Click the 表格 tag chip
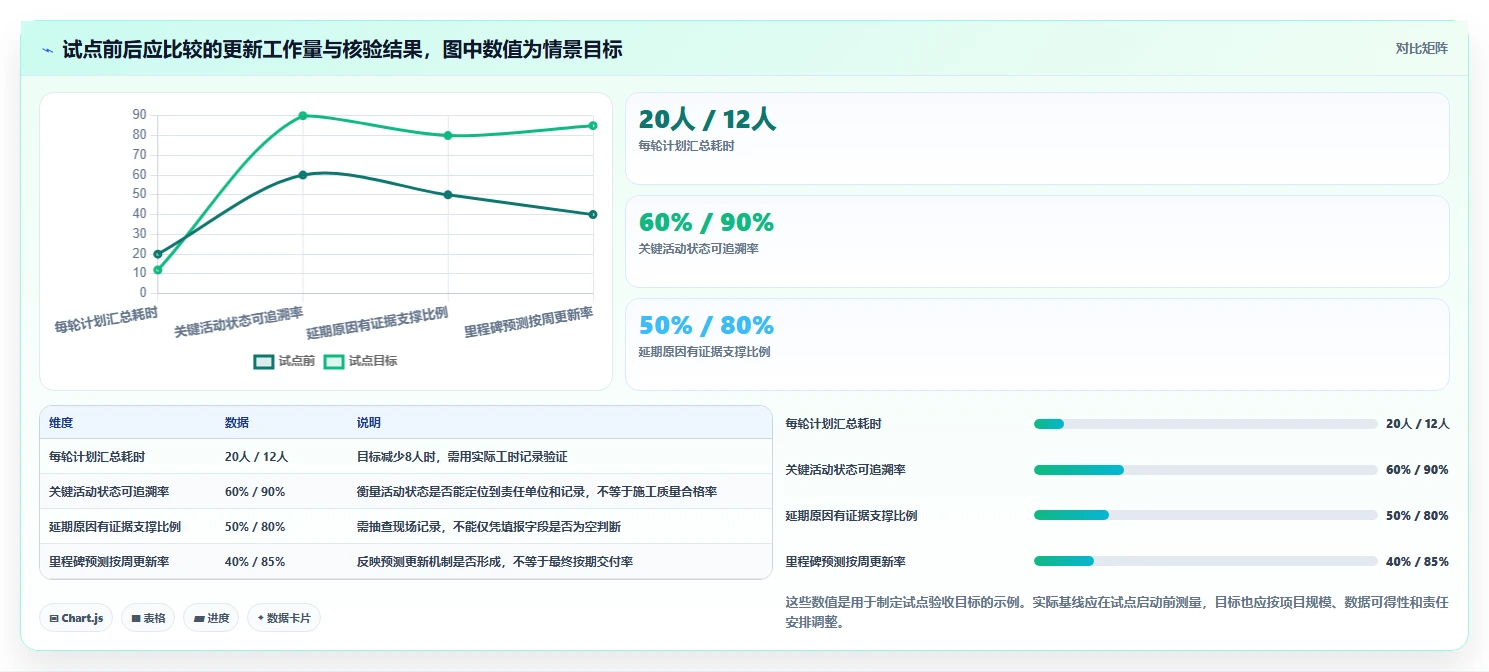The height and width of the screenshot is (672, 1489). coord(148,618)
